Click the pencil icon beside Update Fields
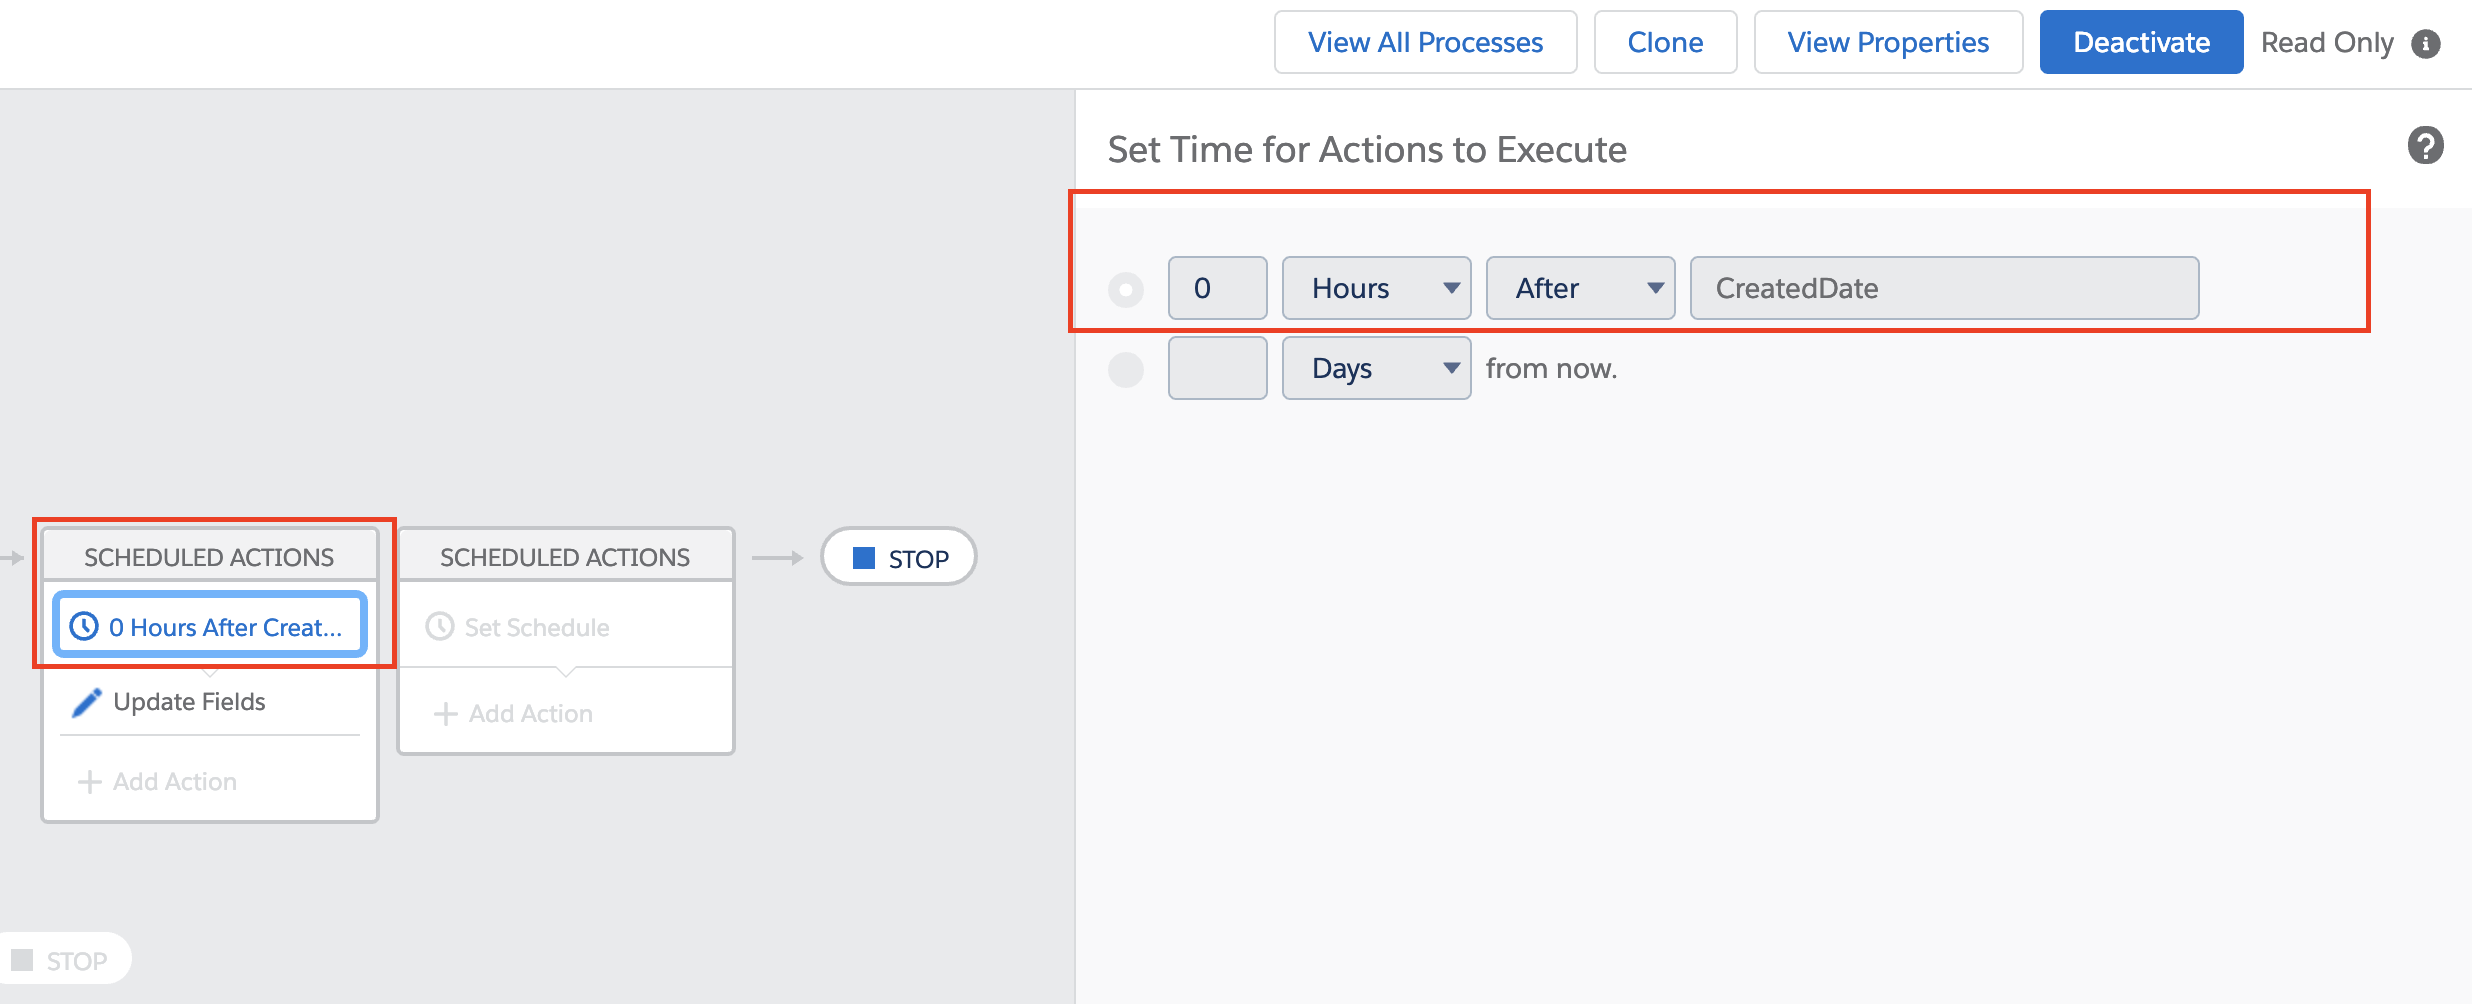2472x1004 pixels. (87, 702)
